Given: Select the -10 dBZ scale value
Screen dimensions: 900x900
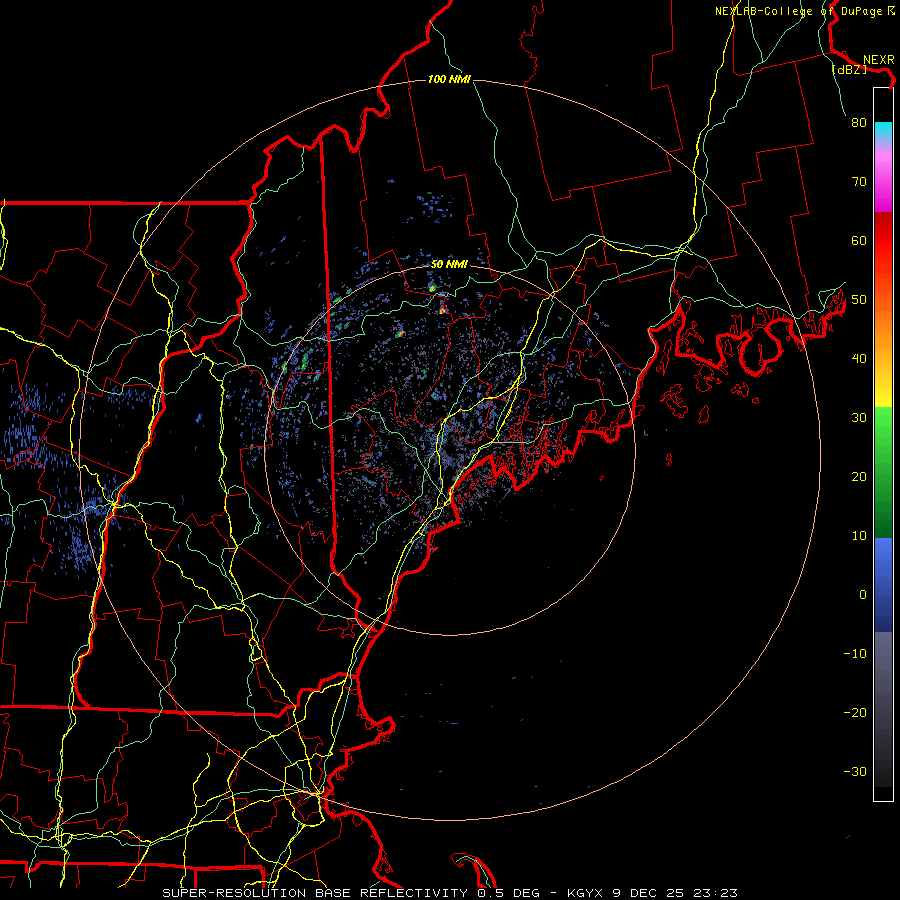Looking at the screenshot, I should pyautogui.click(x=855, y=653).
